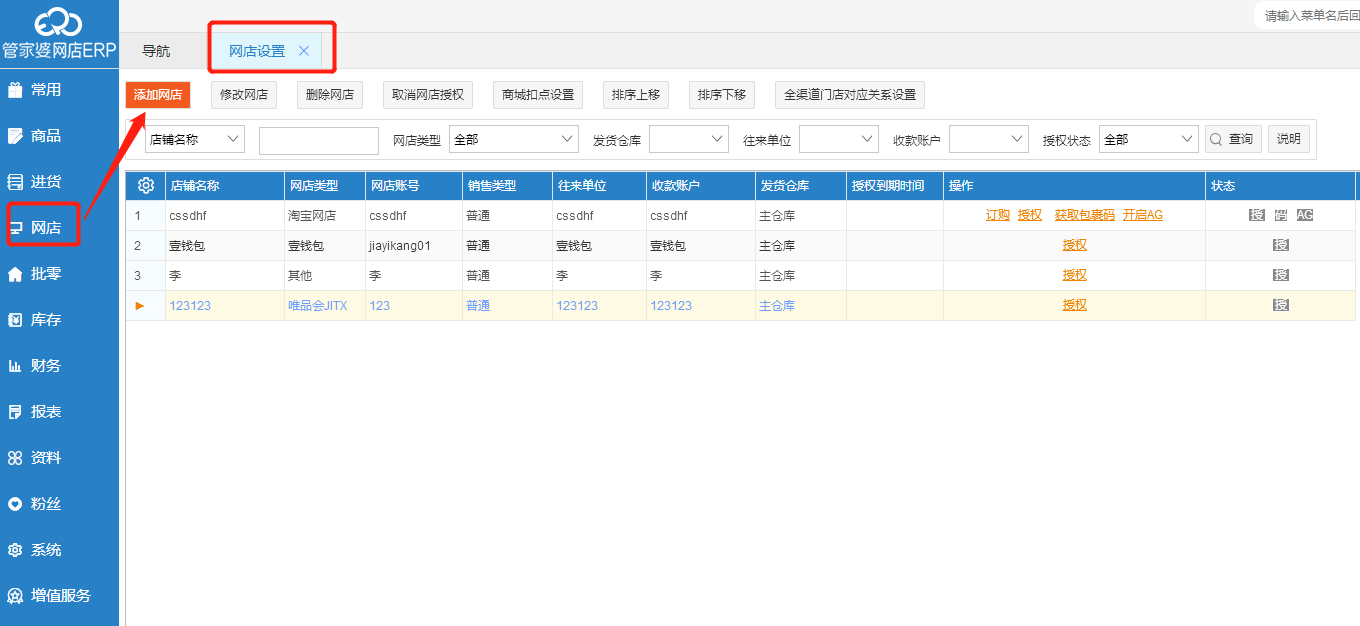Click the 删除网店 button
Screen dimensions: 1360x626
tap(330, 95)
